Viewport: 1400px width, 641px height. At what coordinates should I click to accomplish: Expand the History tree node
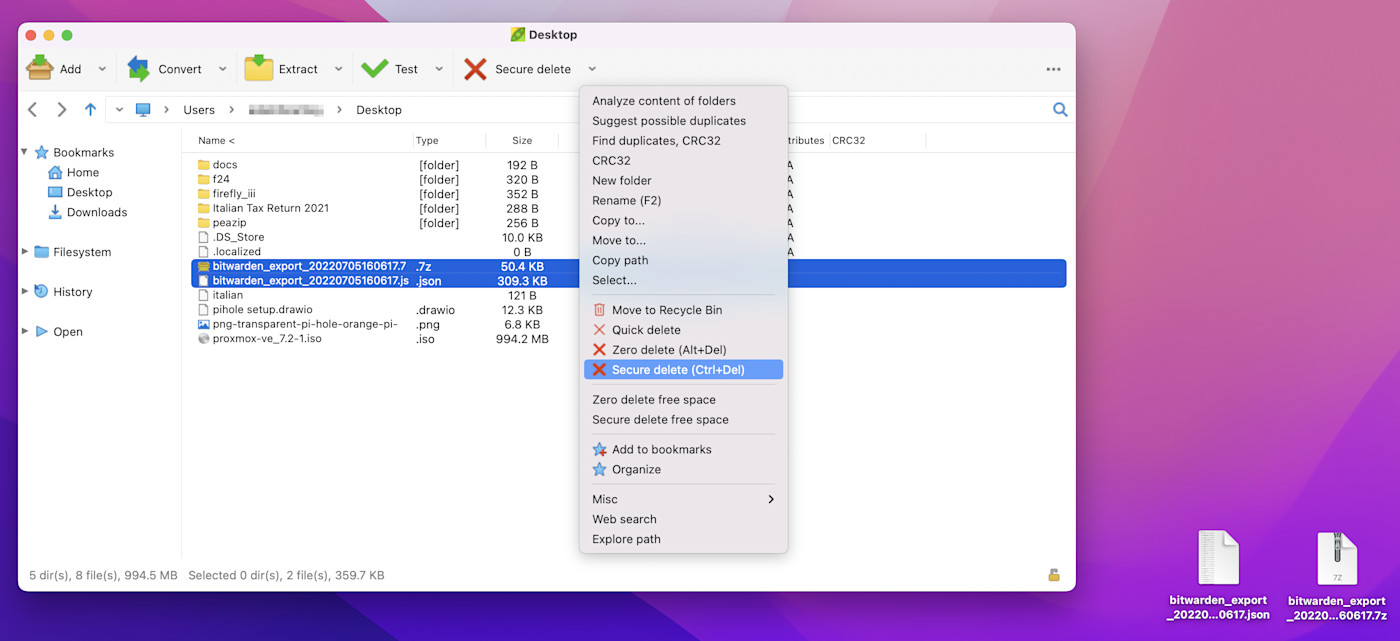pos(25,291)
